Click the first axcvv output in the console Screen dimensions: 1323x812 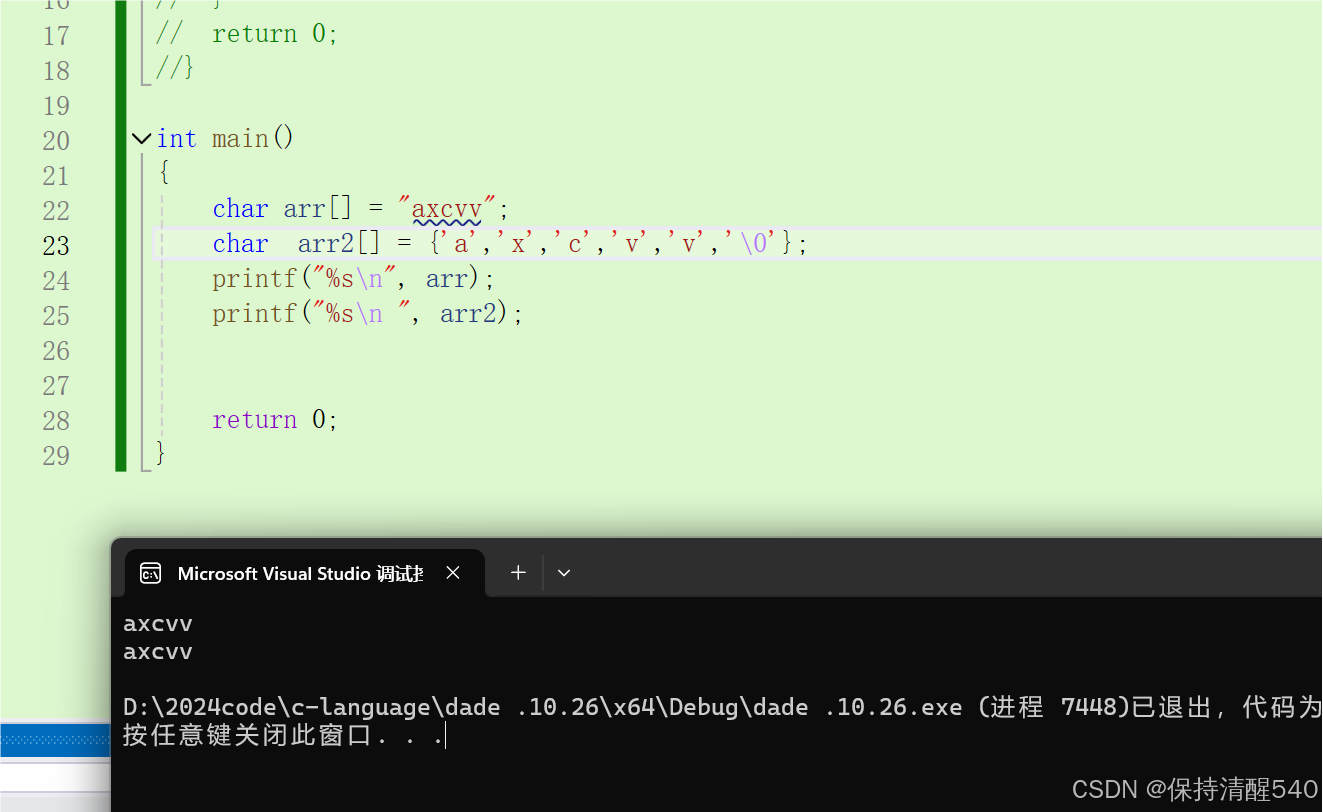pos(157,622)
